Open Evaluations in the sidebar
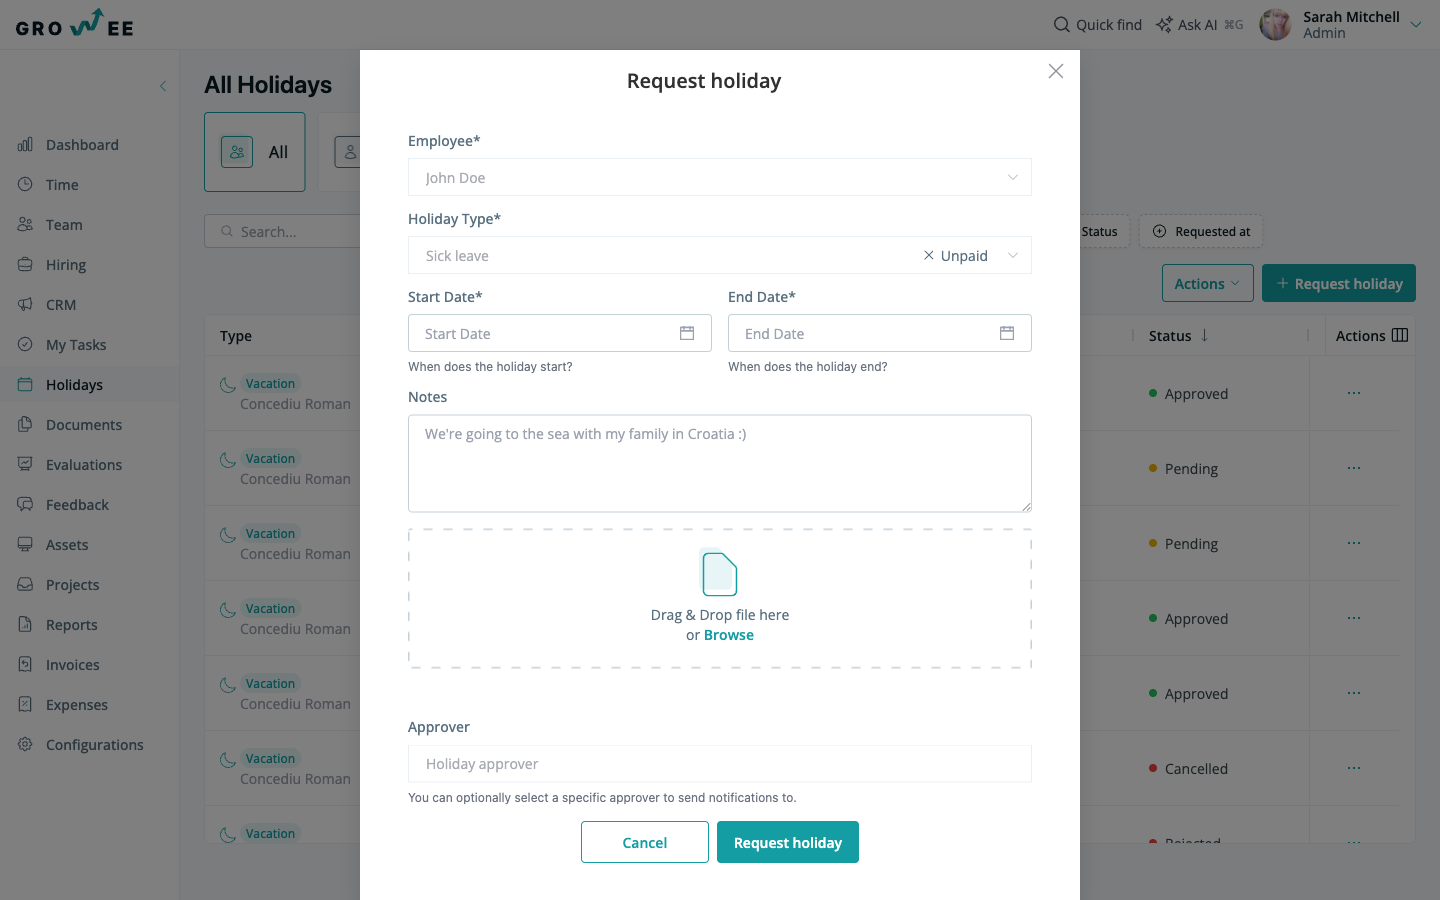The image size is (1440, 900). (x=84, y=465)
